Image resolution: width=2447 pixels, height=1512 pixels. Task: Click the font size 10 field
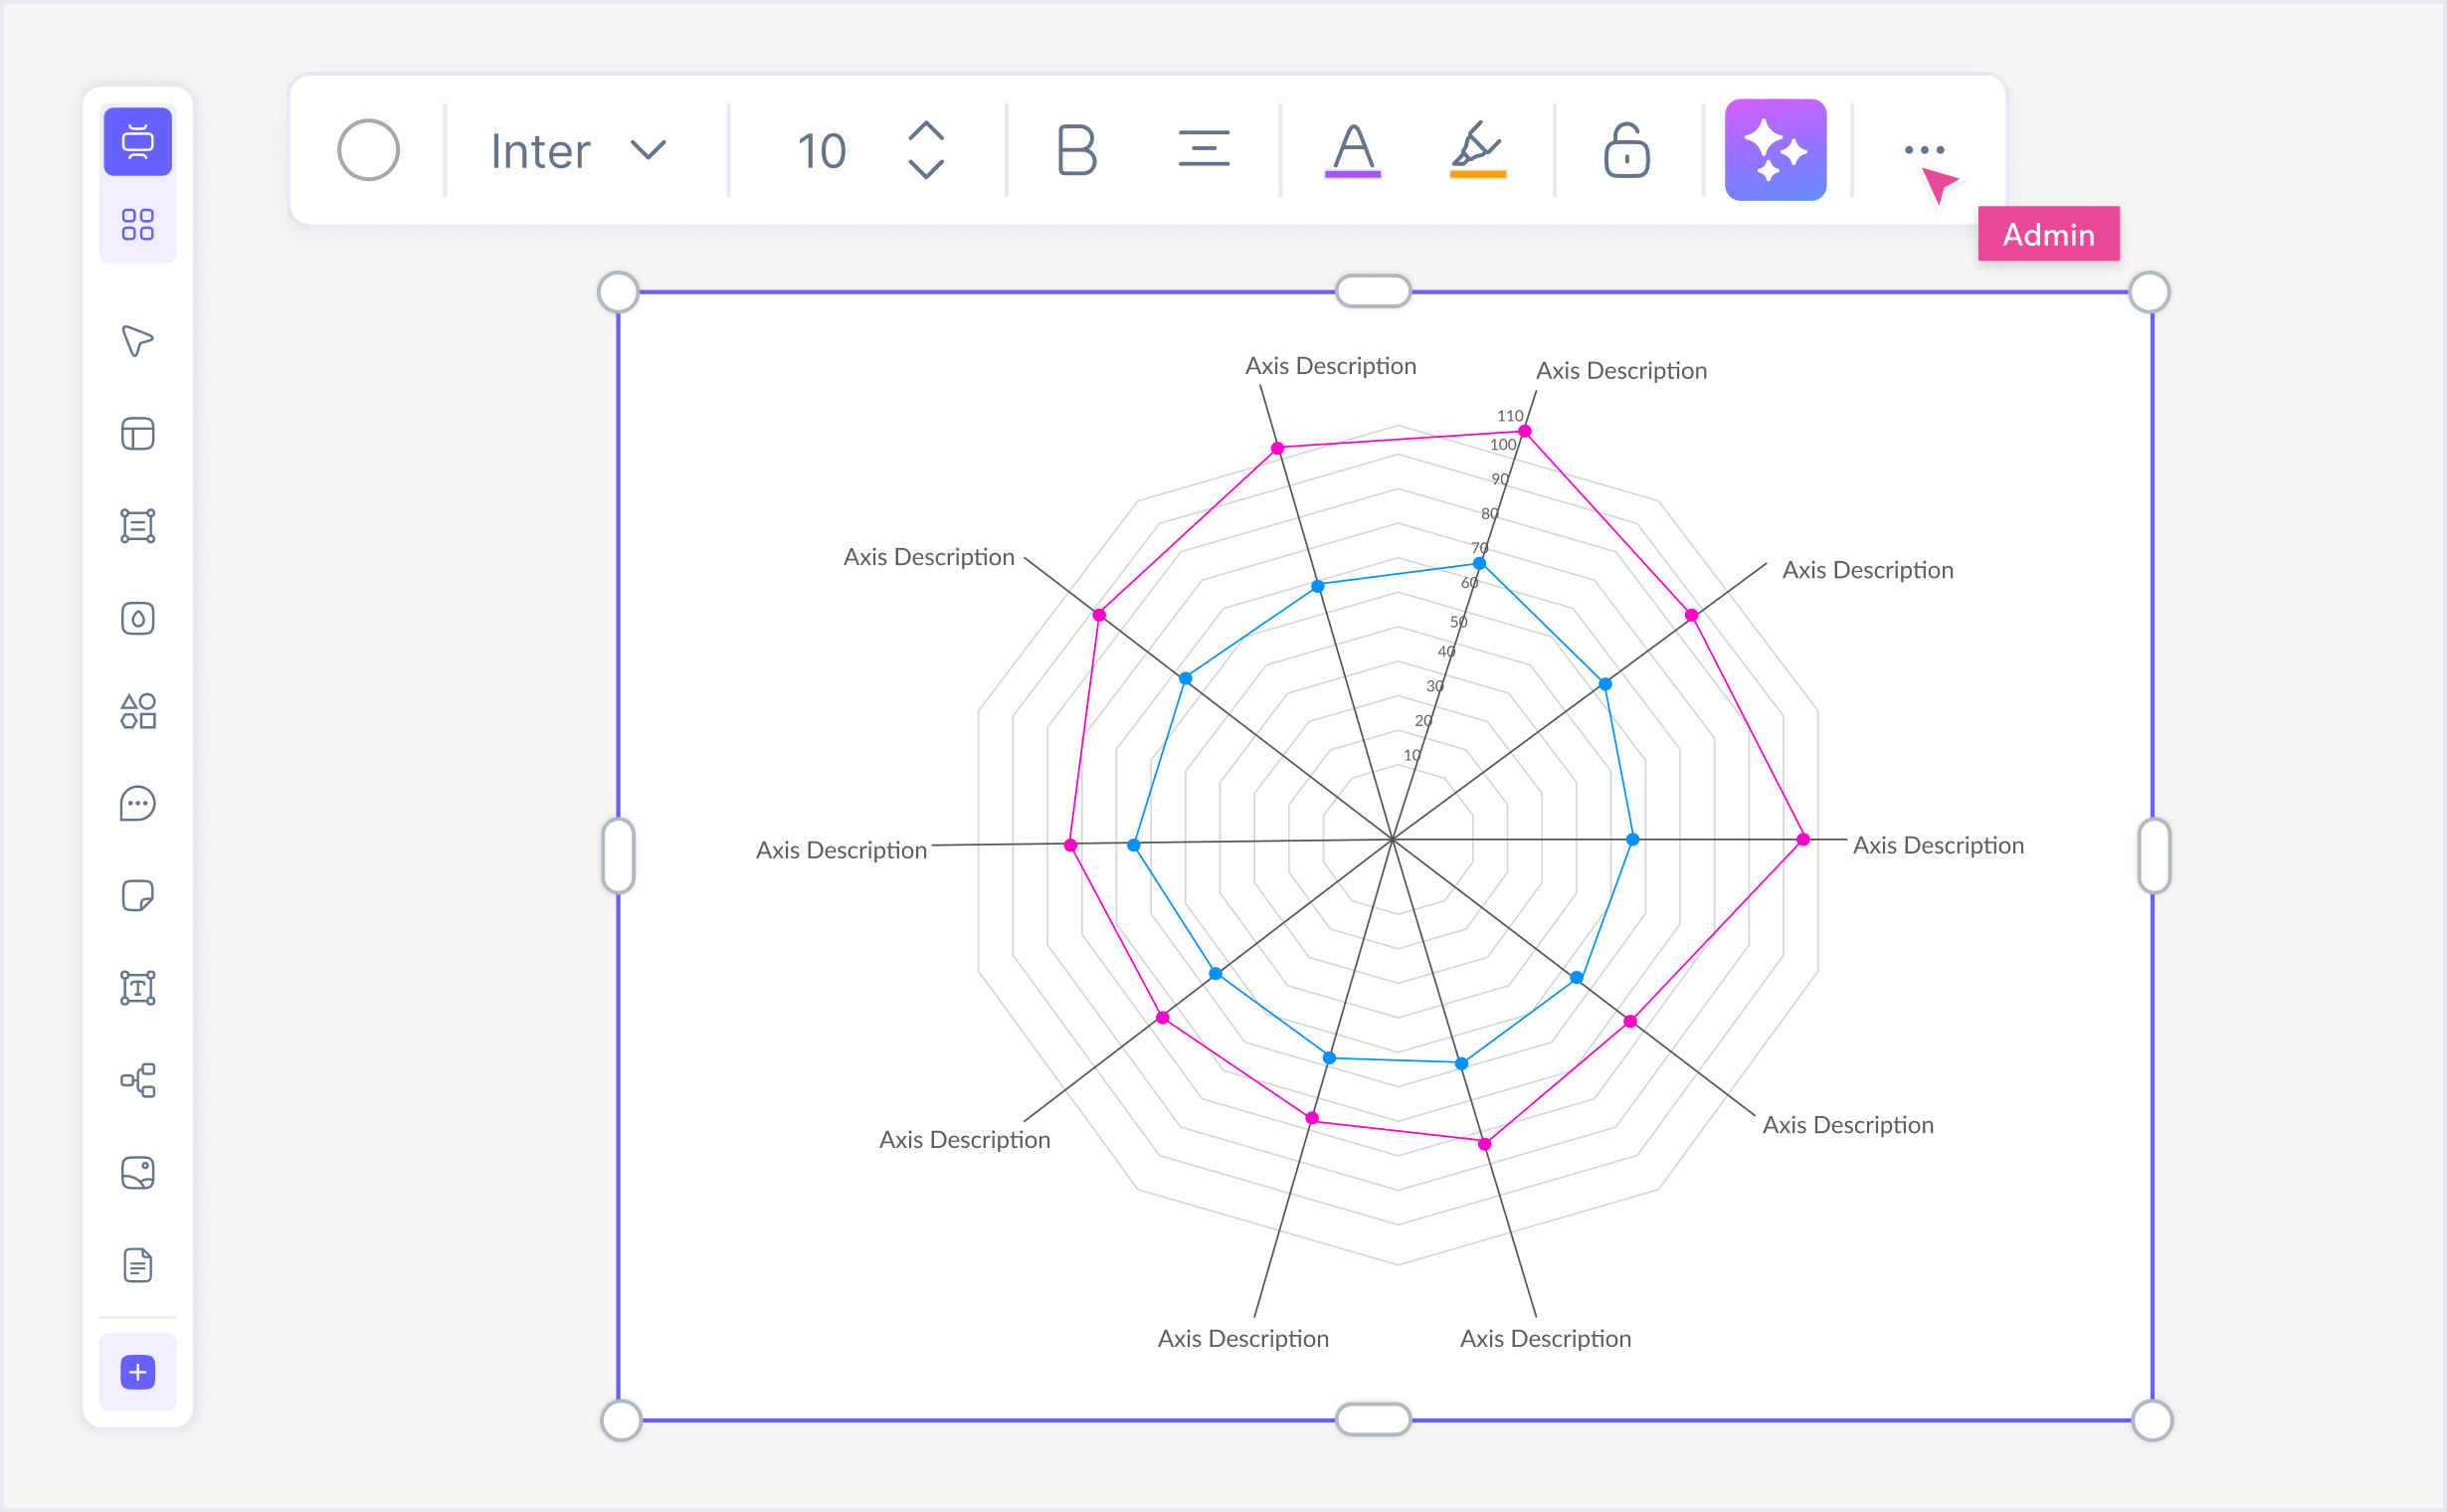tap(822, 151)
